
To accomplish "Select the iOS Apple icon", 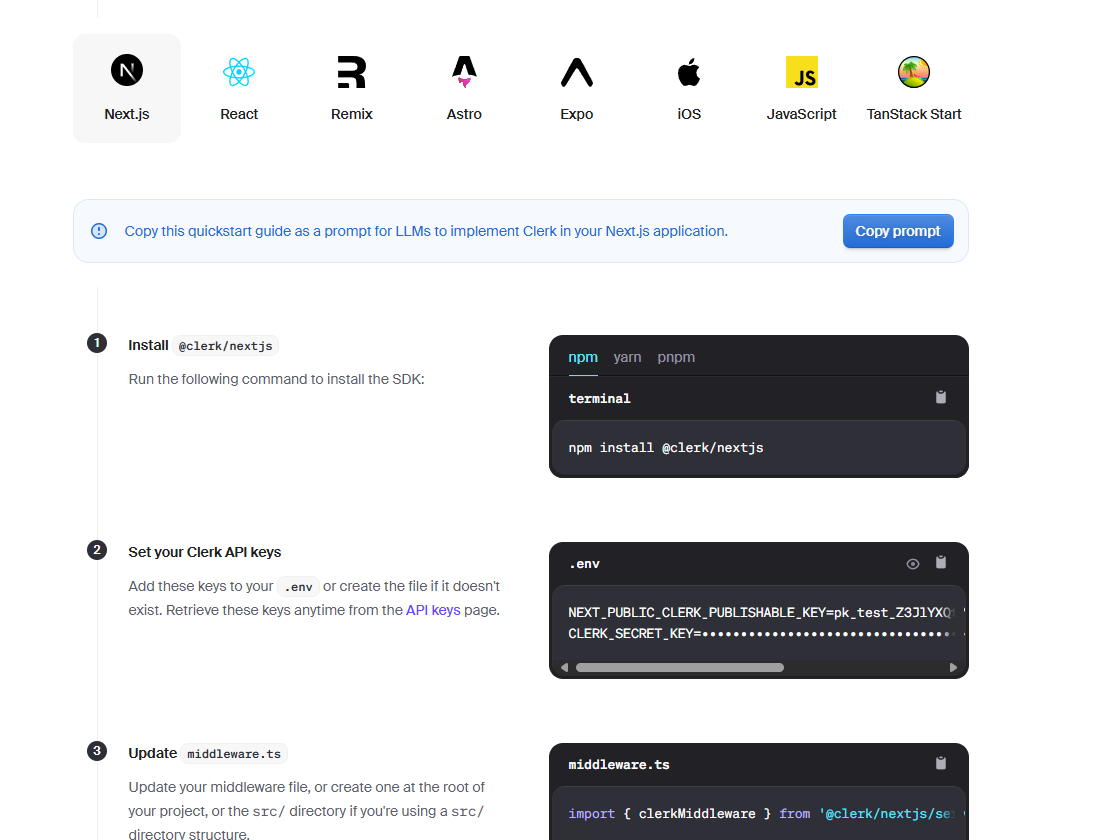I will click(x=689, y=73).
